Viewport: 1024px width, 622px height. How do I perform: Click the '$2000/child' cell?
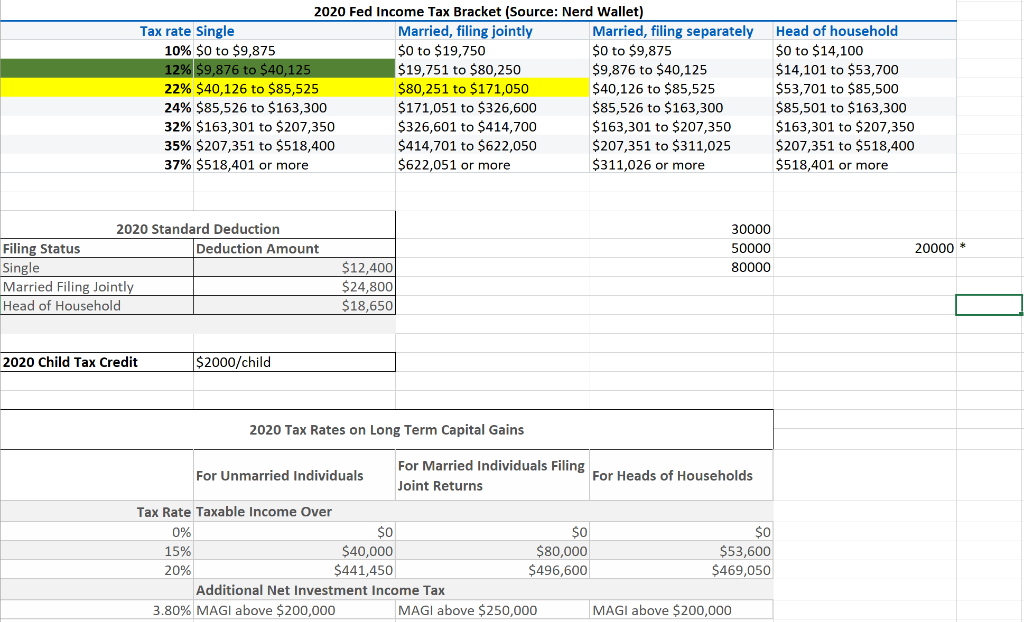point(295,362)
